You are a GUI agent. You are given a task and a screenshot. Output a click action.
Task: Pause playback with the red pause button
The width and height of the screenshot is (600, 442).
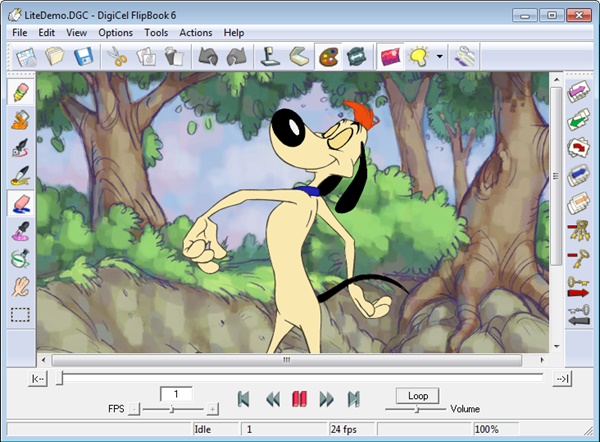click(298, 399)
